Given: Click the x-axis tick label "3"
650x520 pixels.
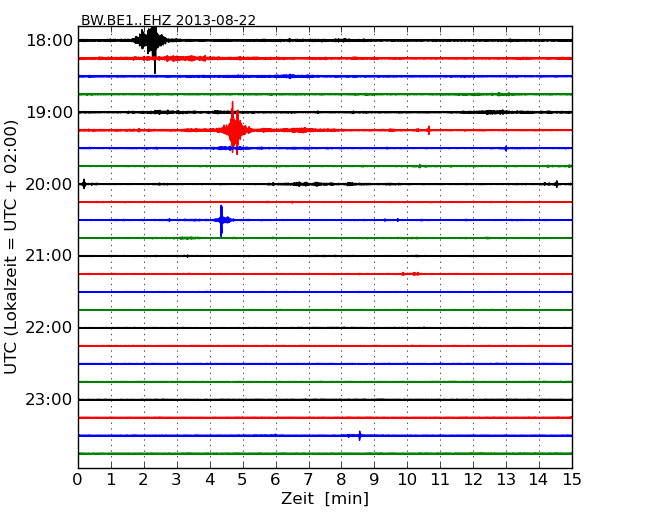Looking at the screenshot, I should (x=177, y=480).
